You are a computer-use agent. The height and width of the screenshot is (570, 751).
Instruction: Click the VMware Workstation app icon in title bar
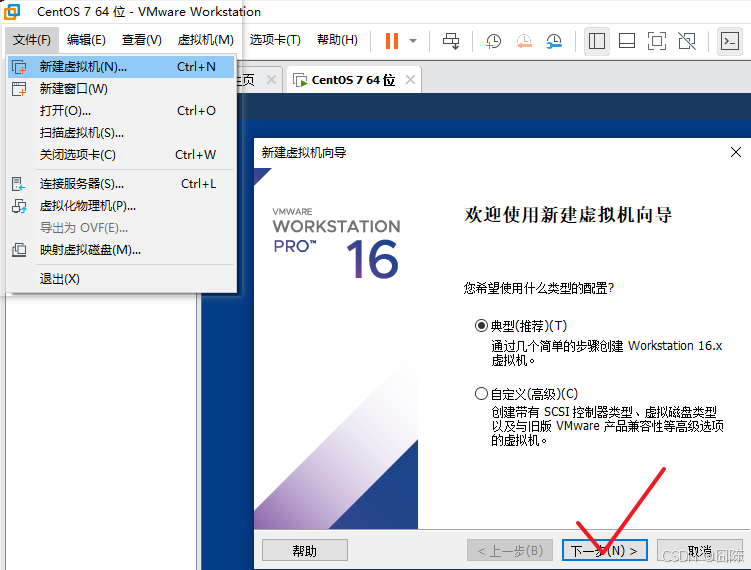(12, 11)
